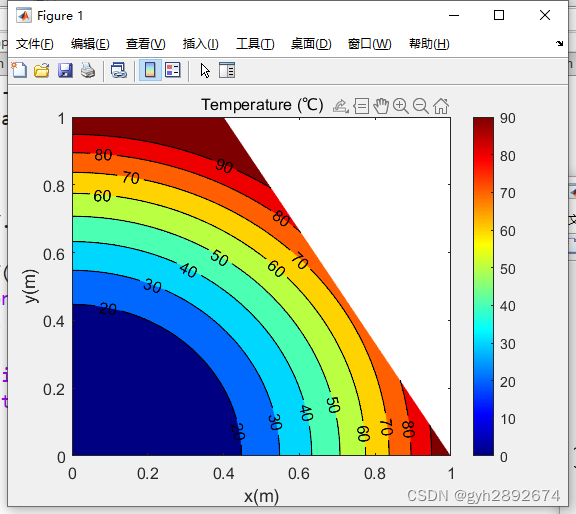This screenshot has width=576, height=514.
Task: Click the y-axis tick label 0.6
Action: click(x=54, y=254)
